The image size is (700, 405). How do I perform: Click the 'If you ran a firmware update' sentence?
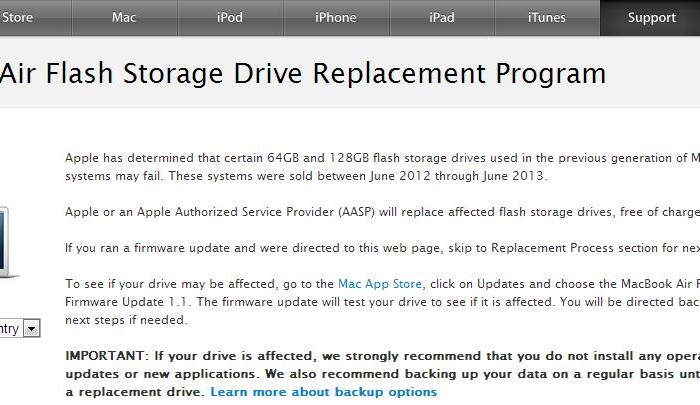click(x=380, y=248)
